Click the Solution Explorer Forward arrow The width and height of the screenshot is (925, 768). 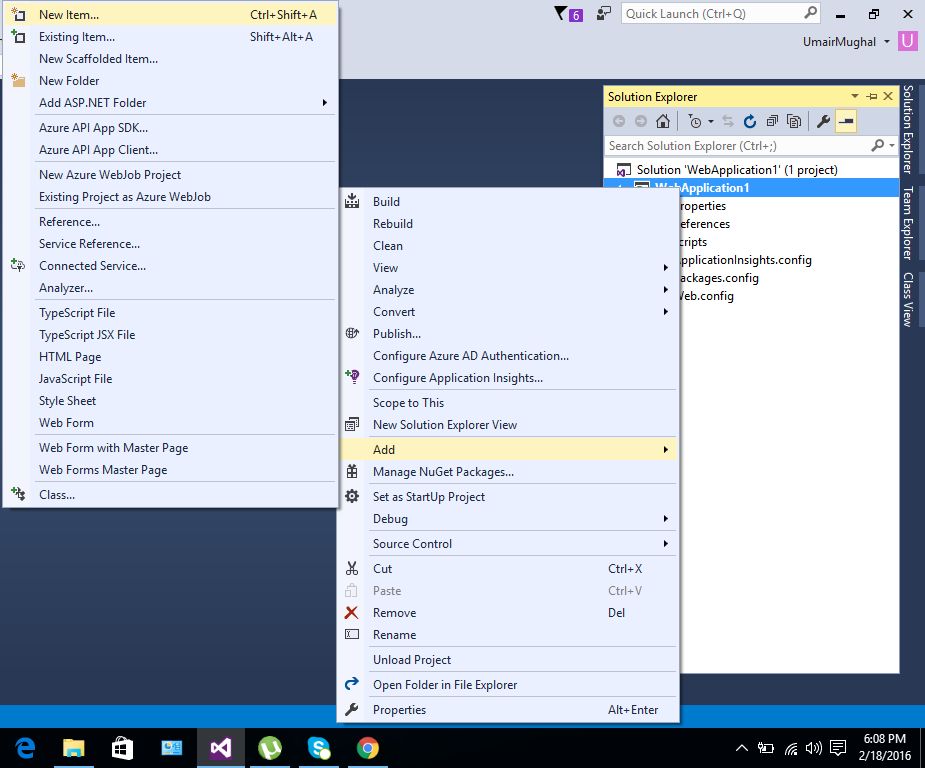click(641, 122)
